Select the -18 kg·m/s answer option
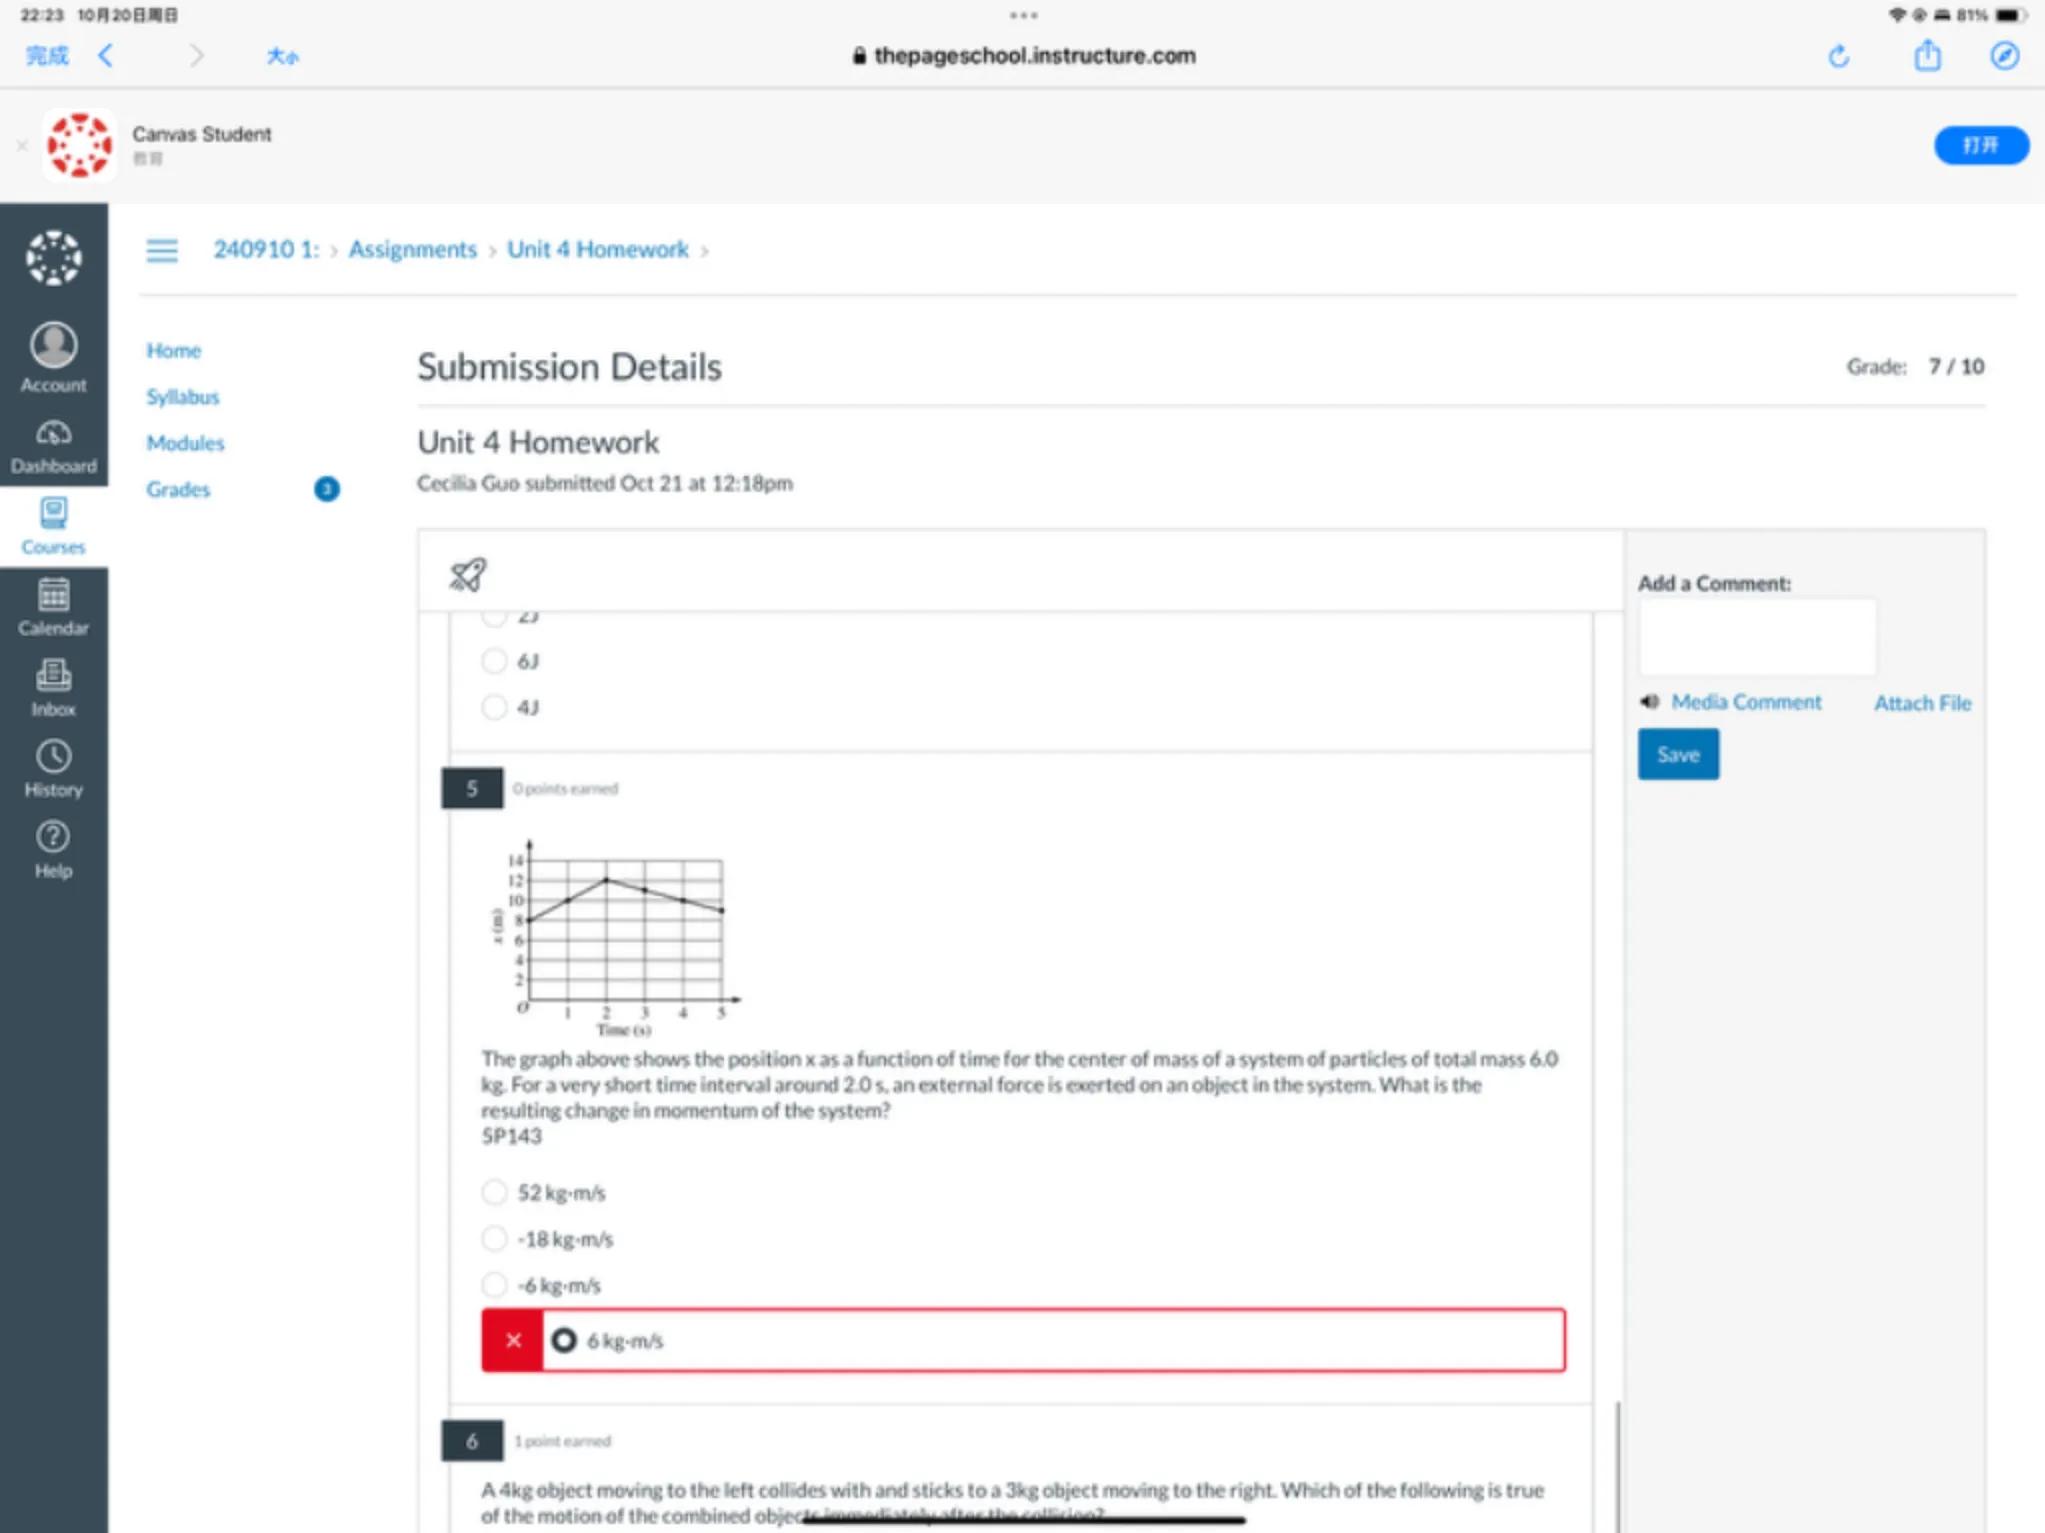The height and width of the screenshot is (1533, 2045). pyautogui.click(x=494, y=1238)
